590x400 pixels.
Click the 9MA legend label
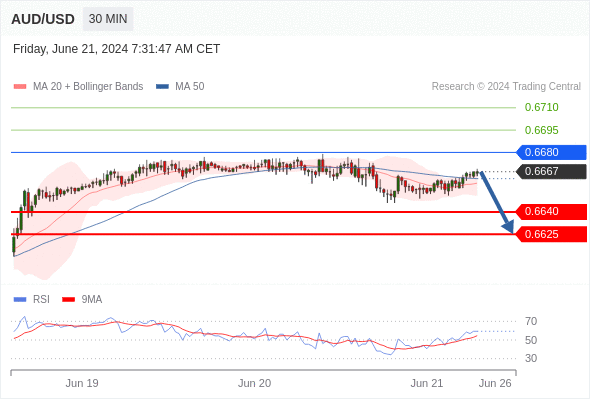[x=91, y=300]
